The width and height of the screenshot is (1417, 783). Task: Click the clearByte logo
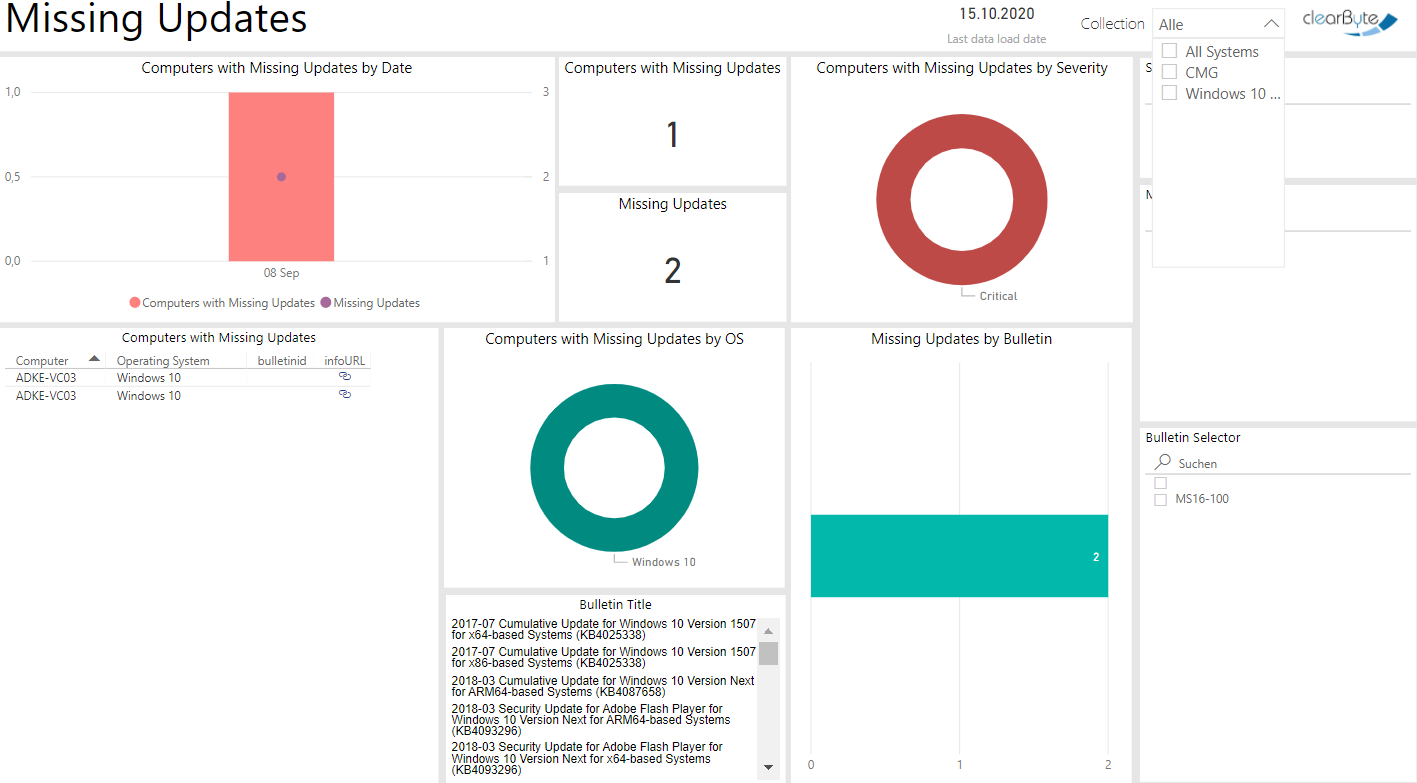[x=1349, y=23]
